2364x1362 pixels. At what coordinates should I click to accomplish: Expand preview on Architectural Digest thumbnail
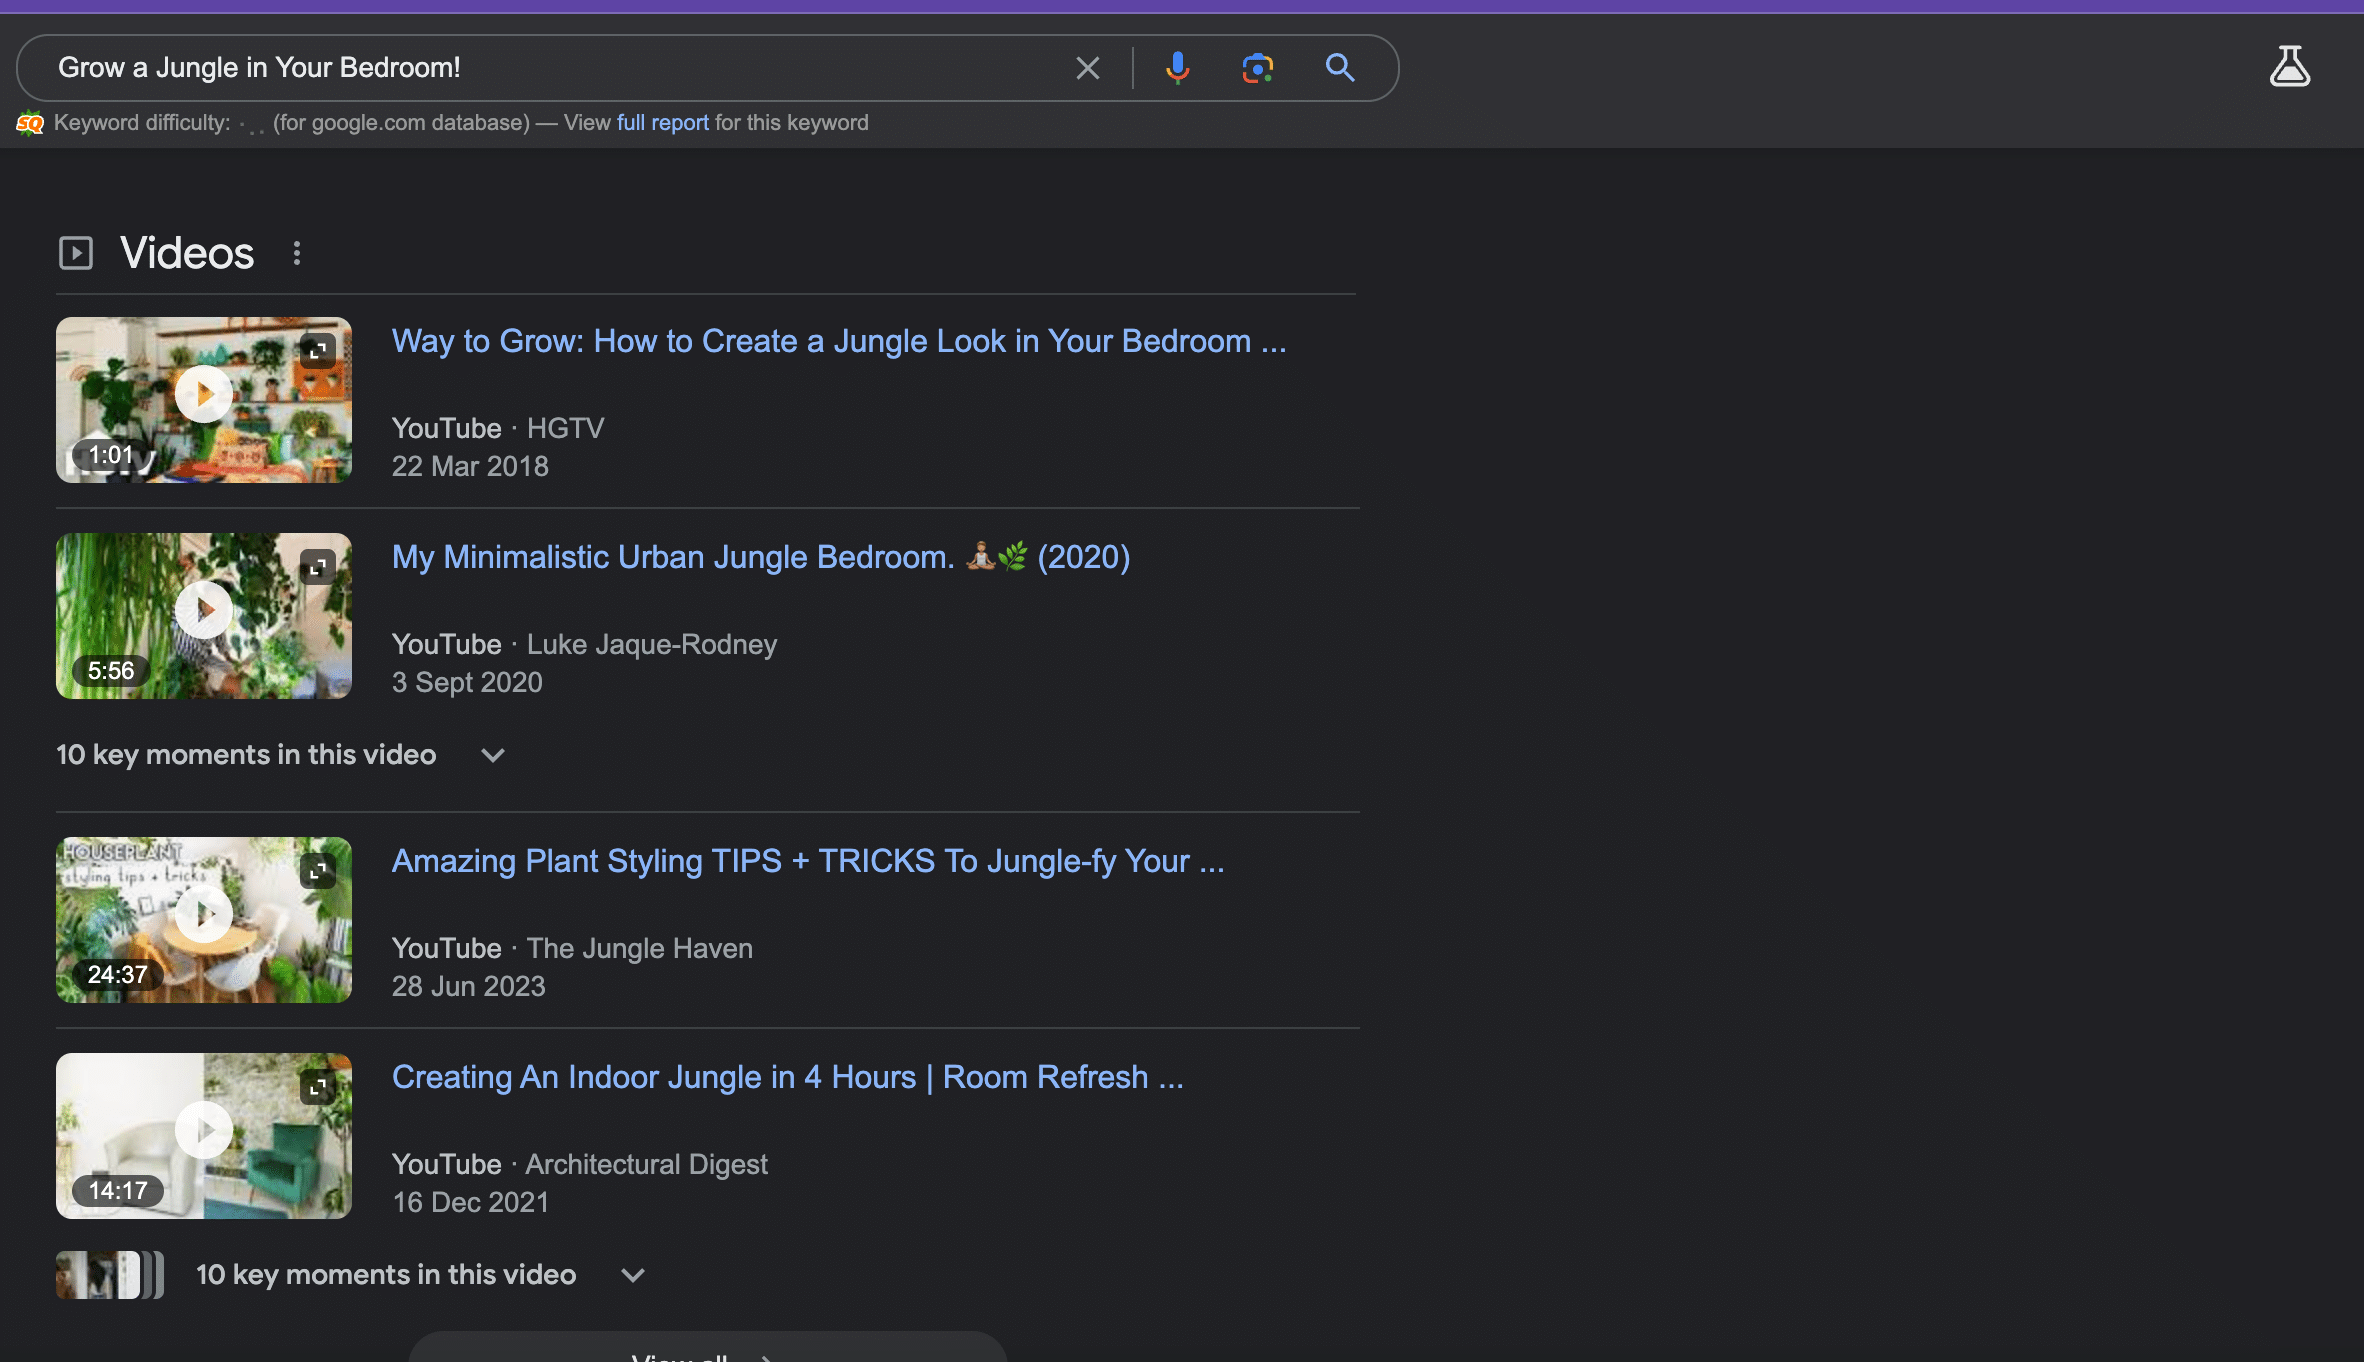317,1087
